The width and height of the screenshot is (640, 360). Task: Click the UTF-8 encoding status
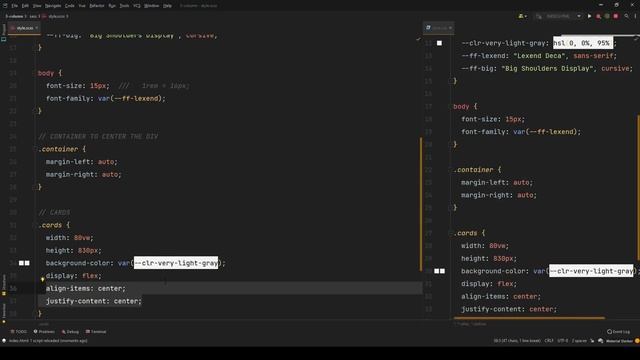click(x=562, y=340)
